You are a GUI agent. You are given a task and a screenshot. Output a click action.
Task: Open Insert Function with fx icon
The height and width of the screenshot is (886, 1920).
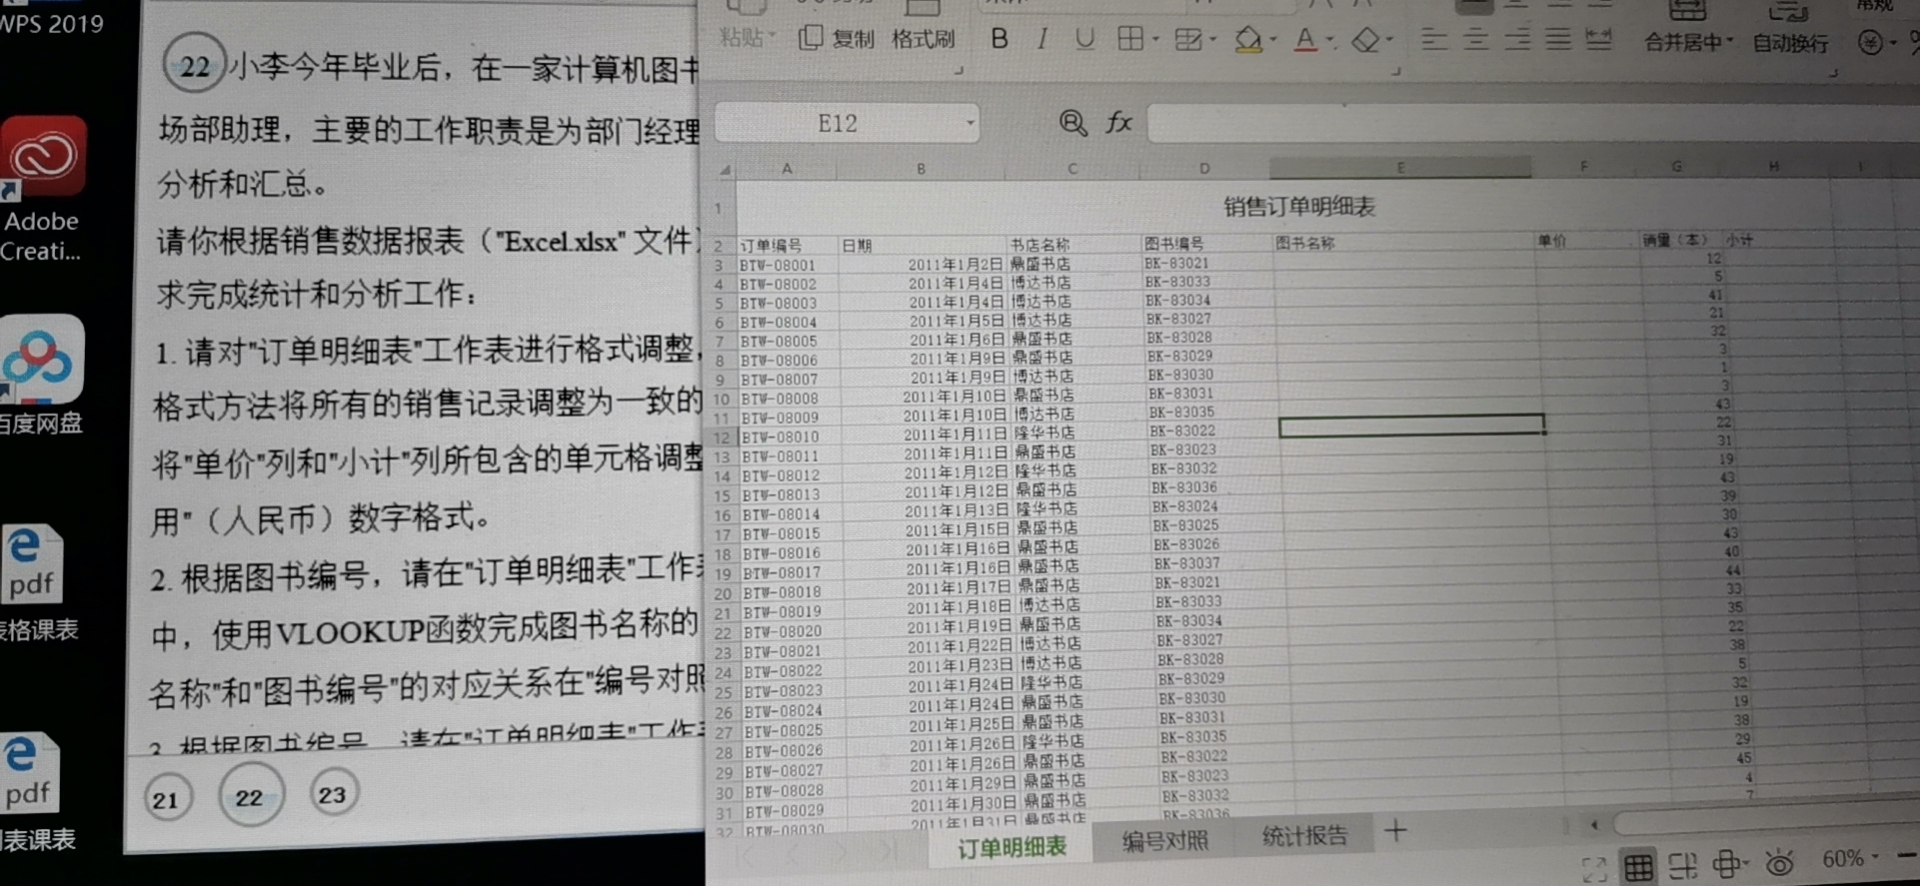coord(1118,122)
